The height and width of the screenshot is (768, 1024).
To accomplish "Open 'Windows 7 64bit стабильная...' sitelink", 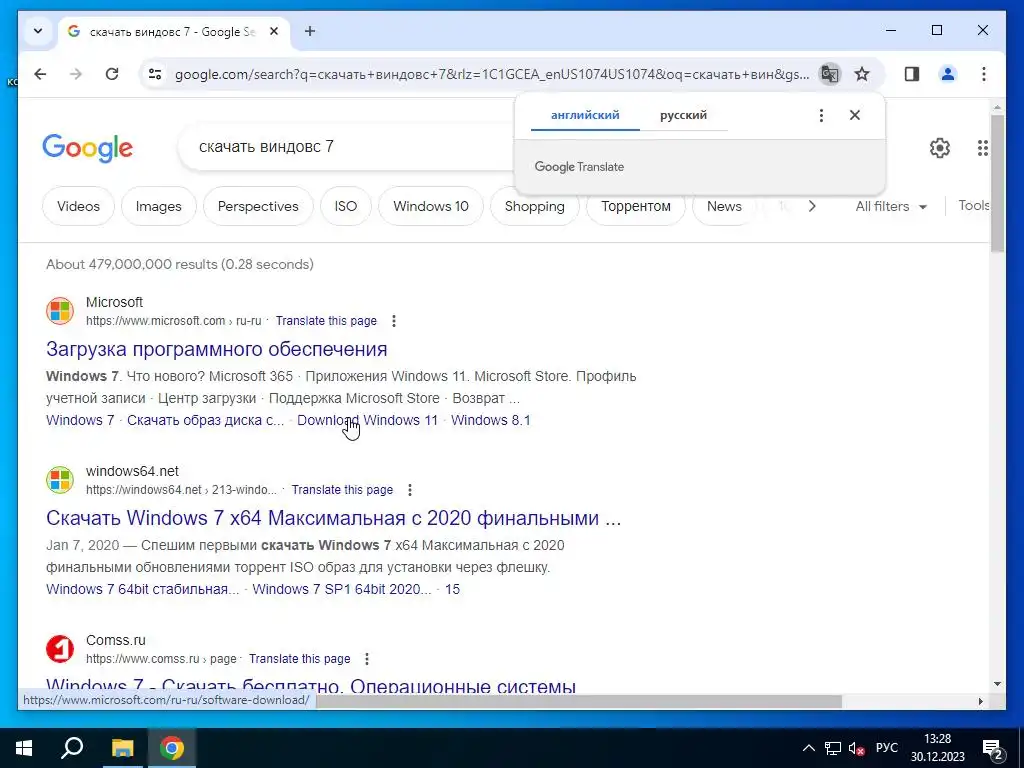I will pos(142,589).
